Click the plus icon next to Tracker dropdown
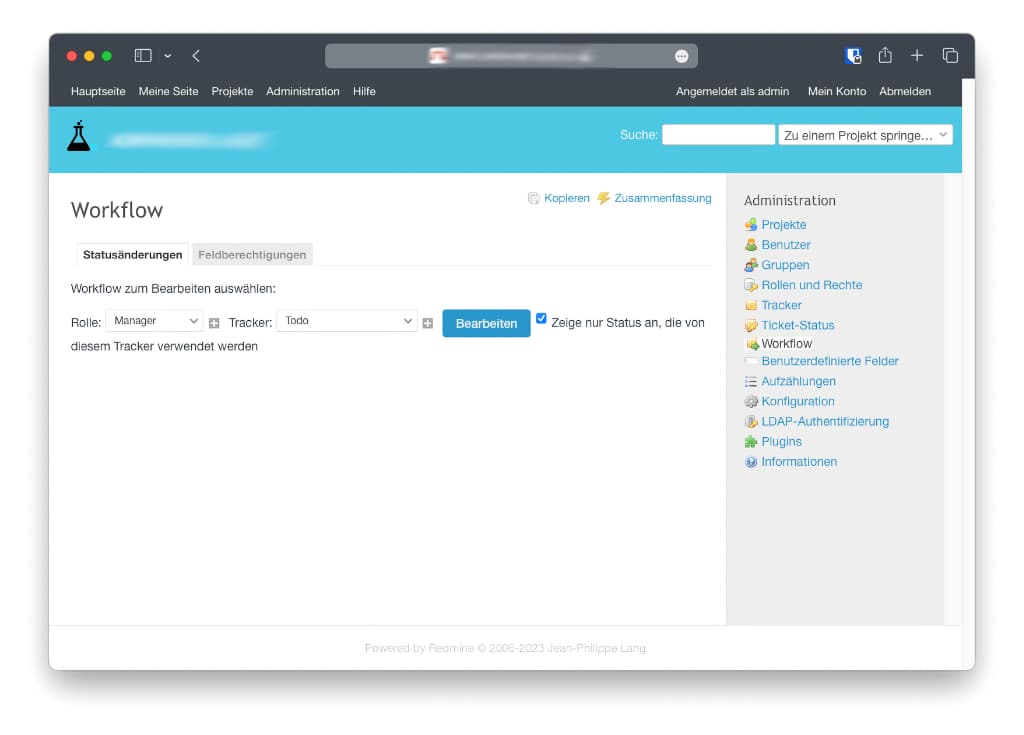This screenshot has width=1024, height=735. [x=427, y=323]
